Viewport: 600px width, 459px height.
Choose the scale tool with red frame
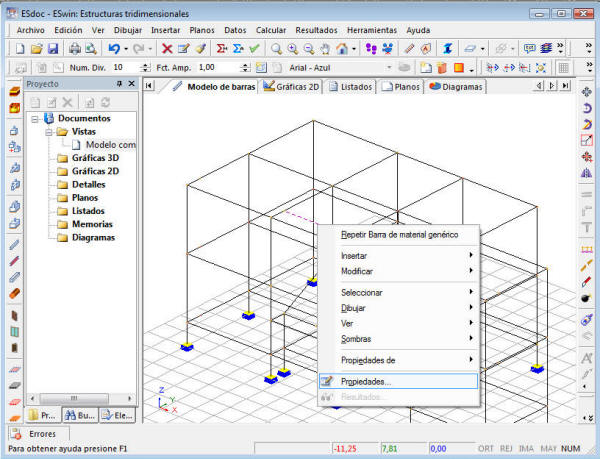586,140
